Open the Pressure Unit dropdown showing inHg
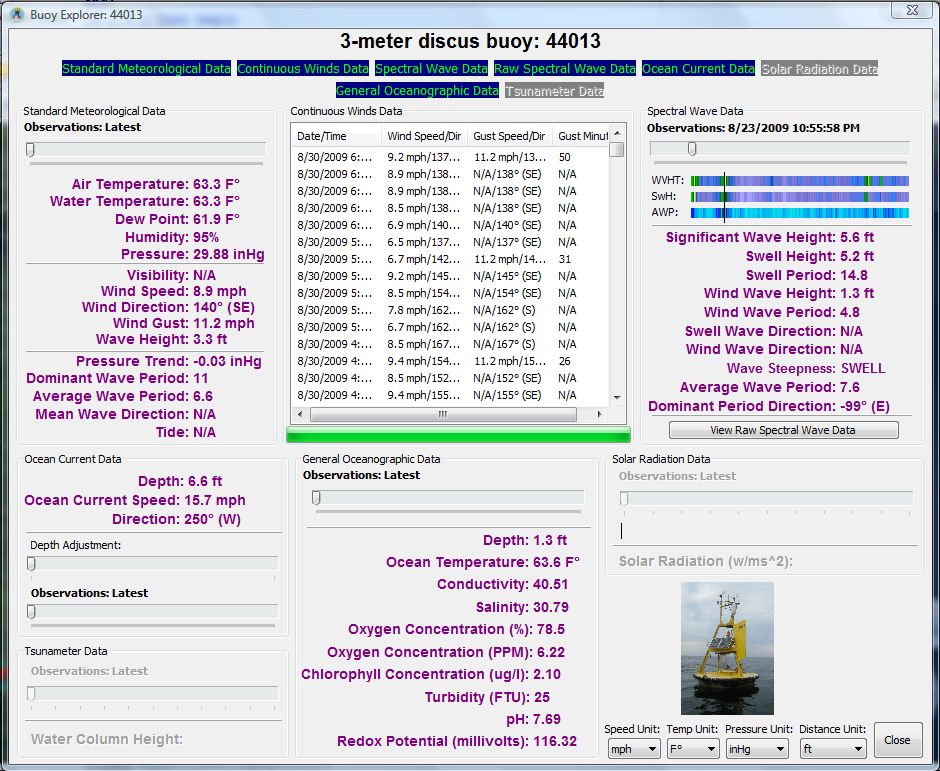The image size is (940, 771). [x=757, y=747]
